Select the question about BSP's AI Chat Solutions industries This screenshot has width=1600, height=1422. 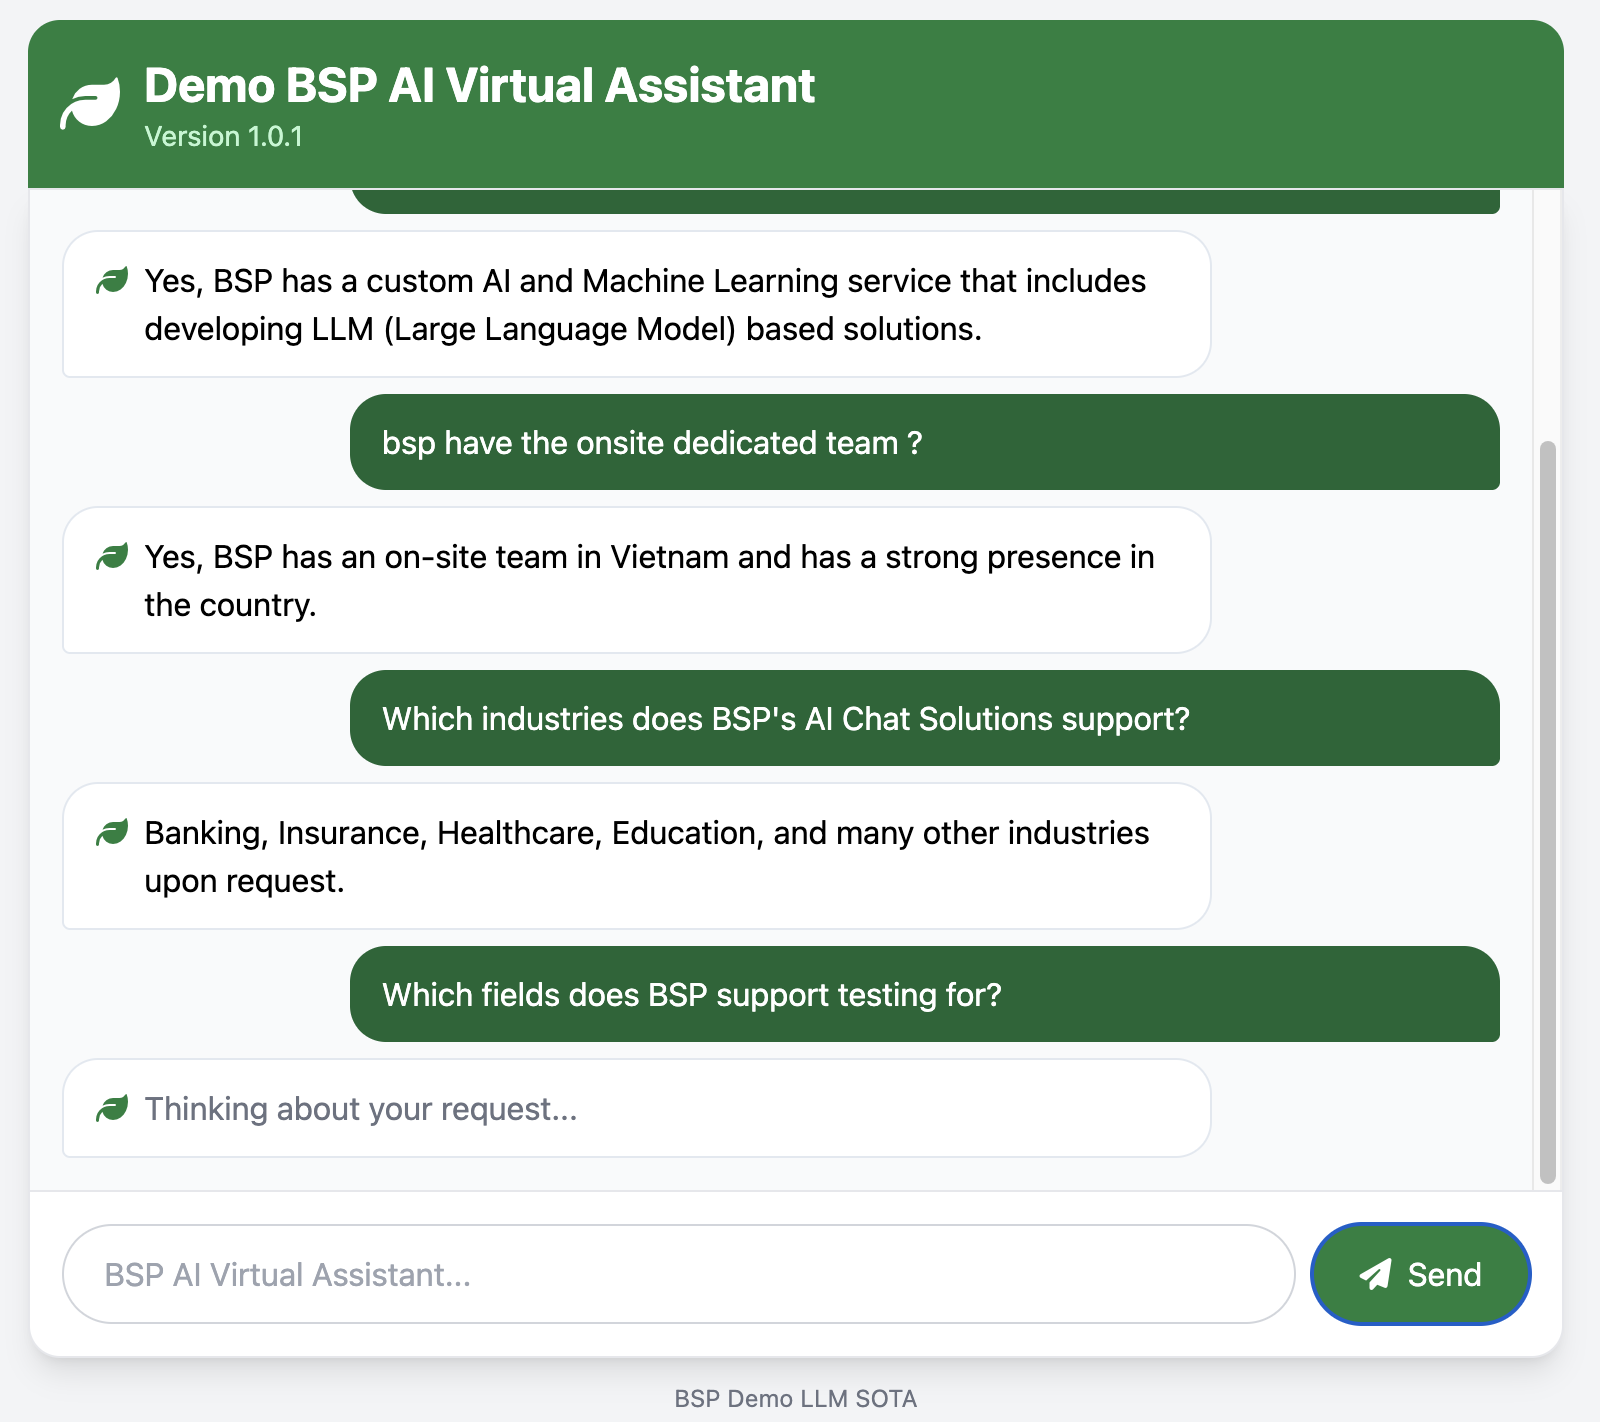(x=925, y=718)
